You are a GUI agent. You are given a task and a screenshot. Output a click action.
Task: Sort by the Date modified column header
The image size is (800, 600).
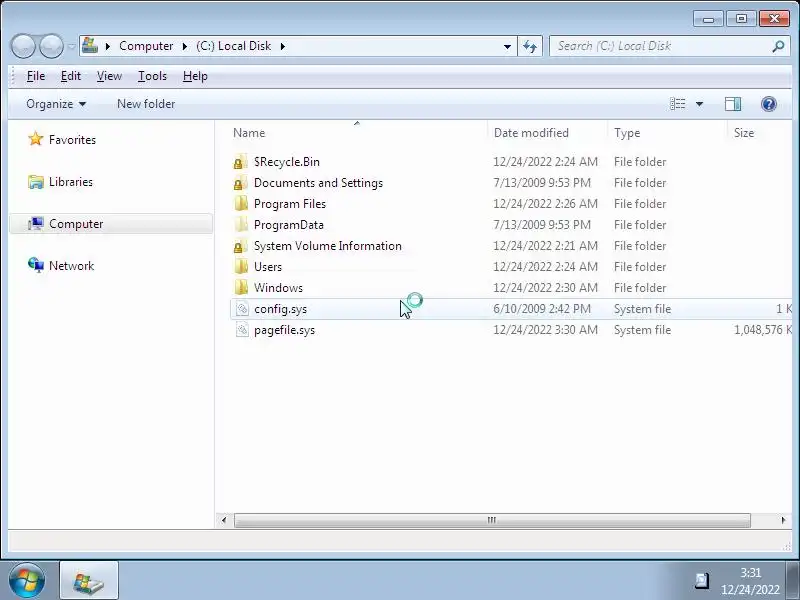click(531, 133)
